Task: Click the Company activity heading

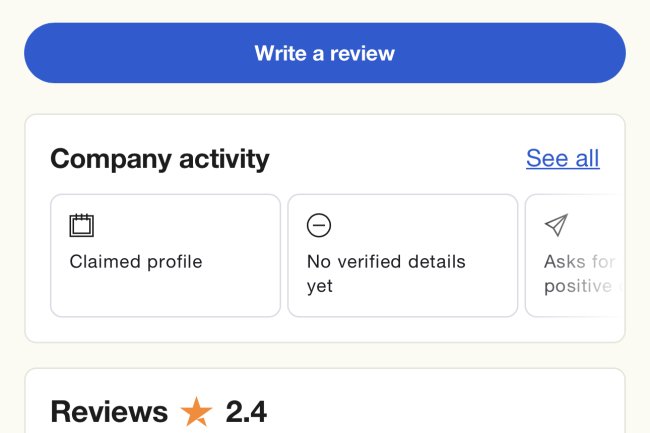Action: (159, 158)
